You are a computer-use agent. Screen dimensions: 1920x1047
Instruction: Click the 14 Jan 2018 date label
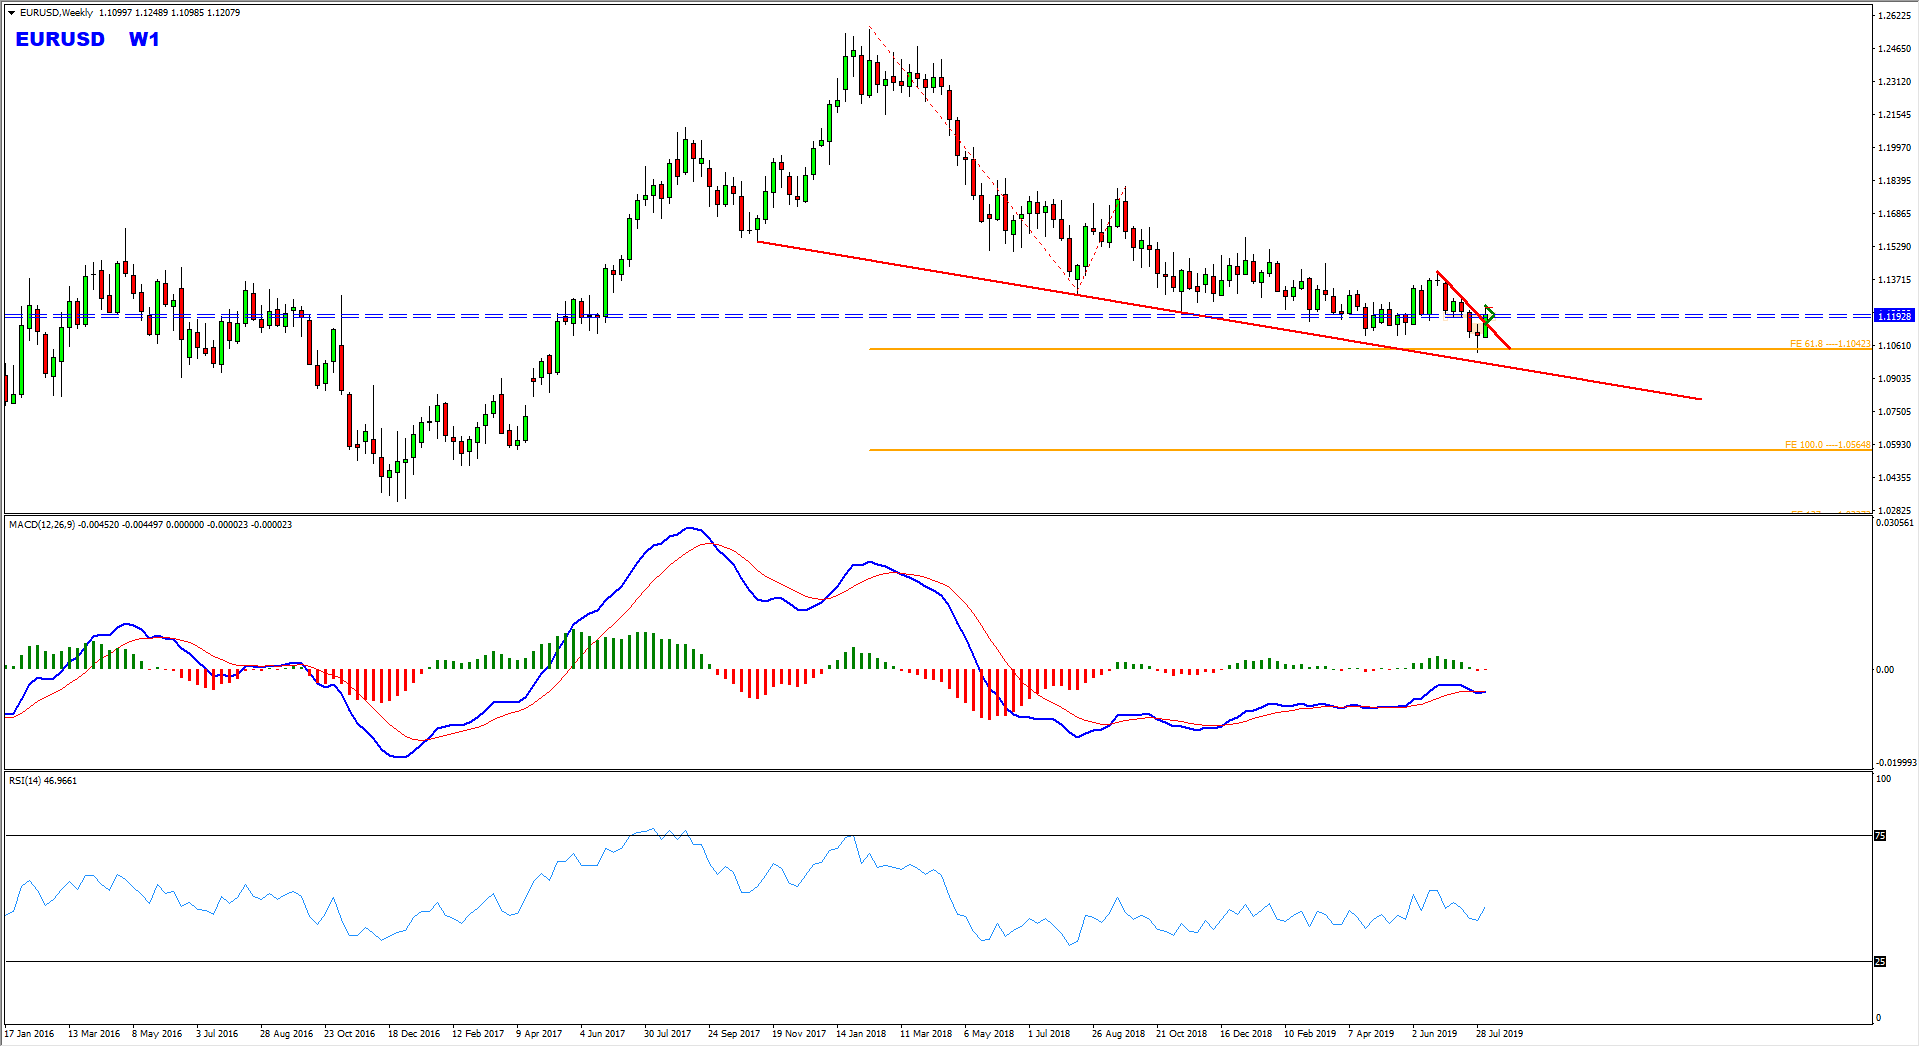pyautogui.click(x=861, y=1033)
